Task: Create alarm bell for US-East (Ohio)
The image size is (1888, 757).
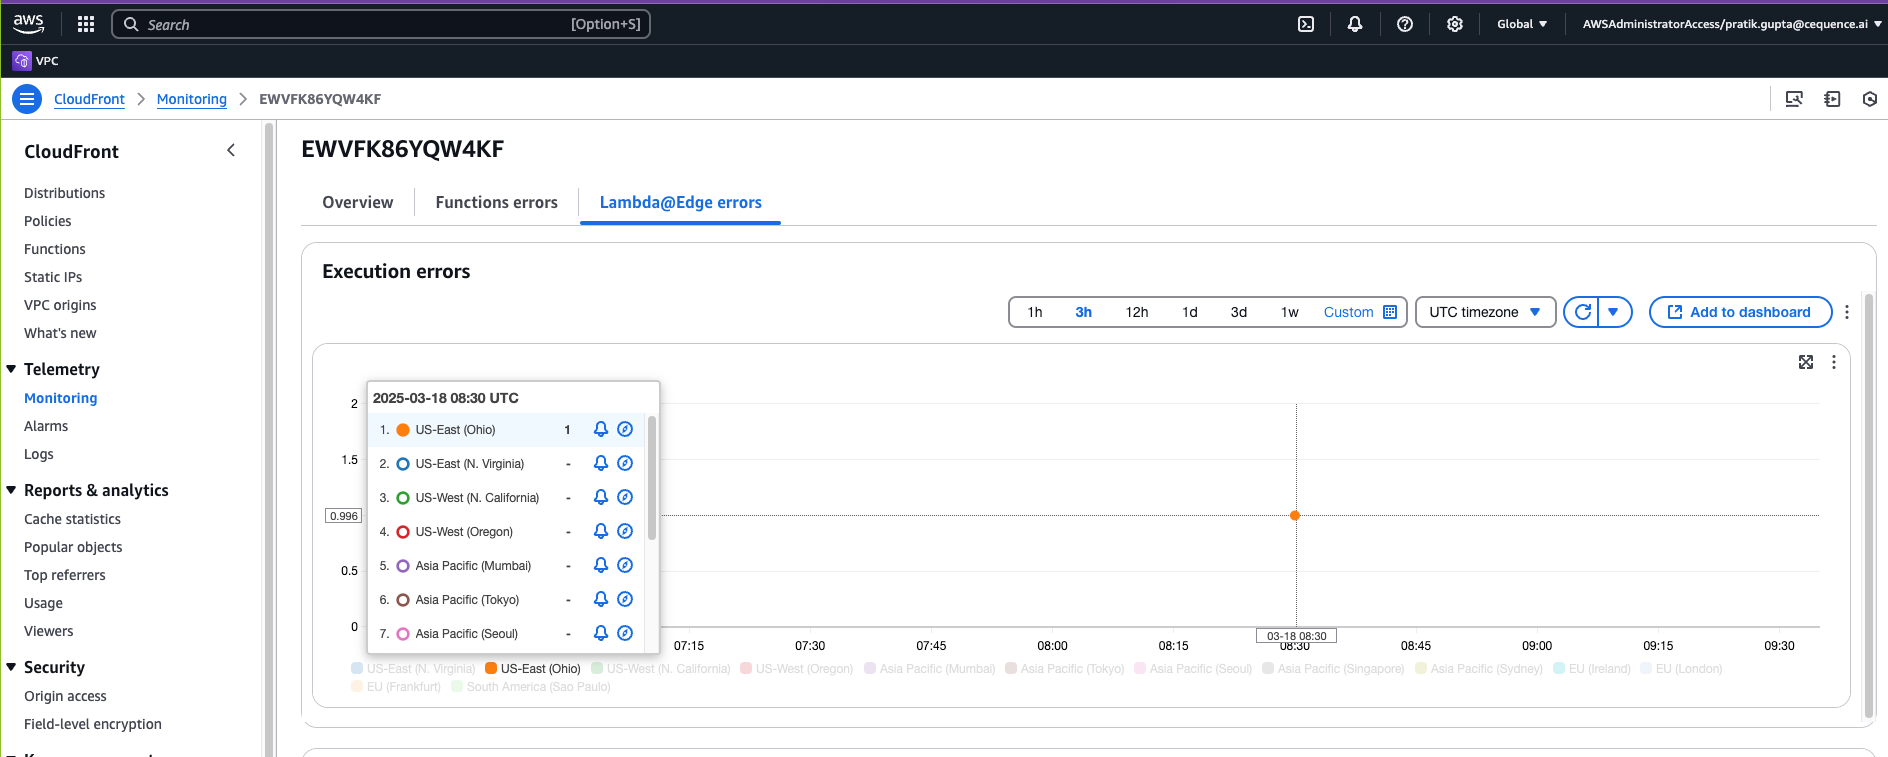Action: tap(601, 429)
